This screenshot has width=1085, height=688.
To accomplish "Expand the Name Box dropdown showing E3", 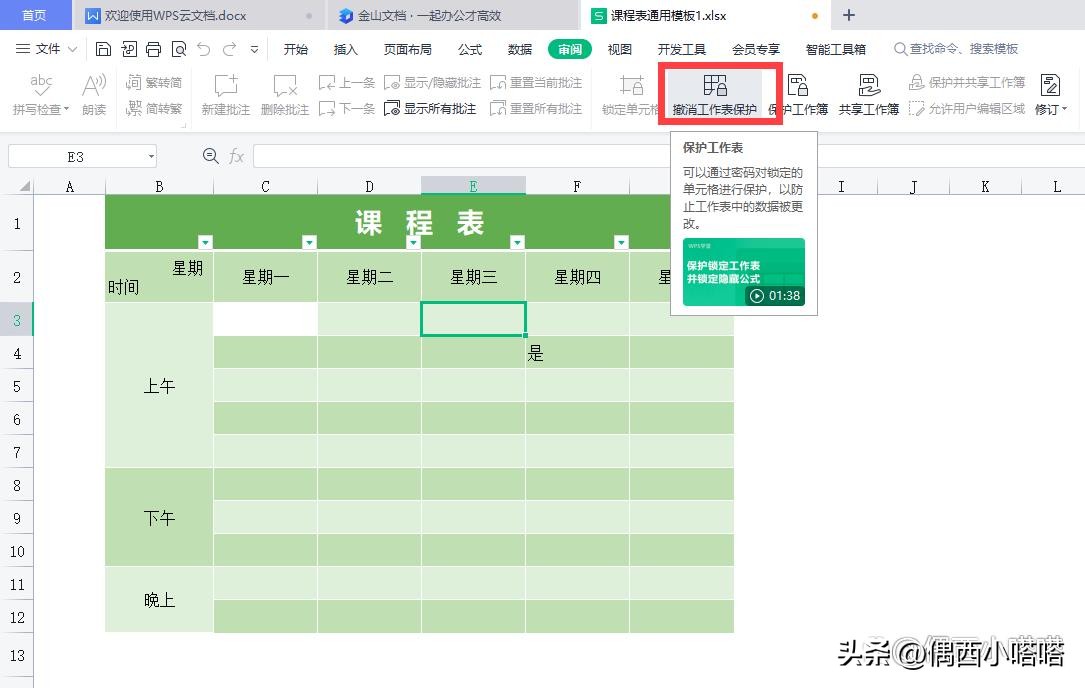I will pos(150,156).
